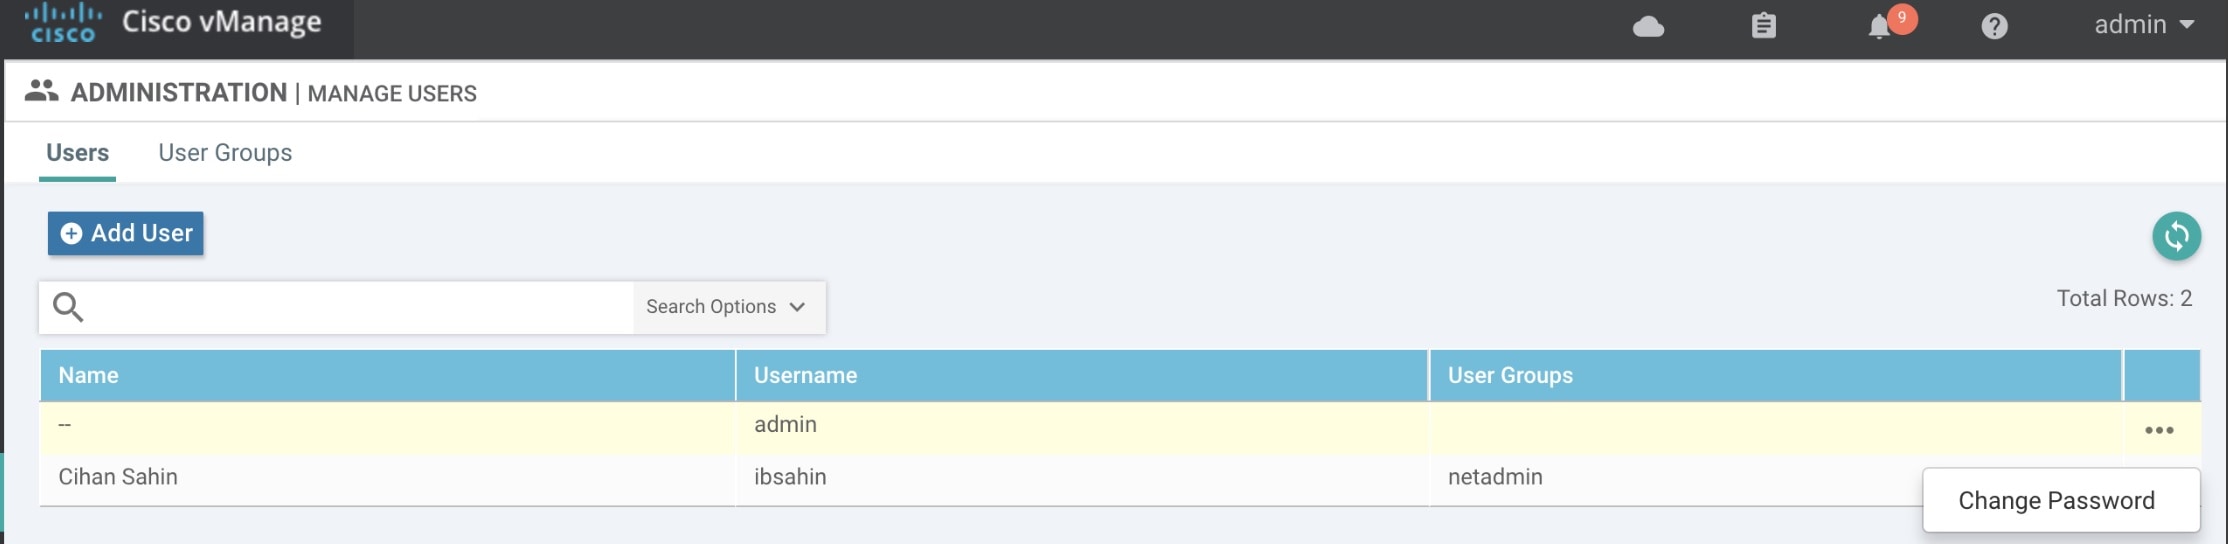Open the cloud status icon
2228x544 pixels.
pos(1648,26)
